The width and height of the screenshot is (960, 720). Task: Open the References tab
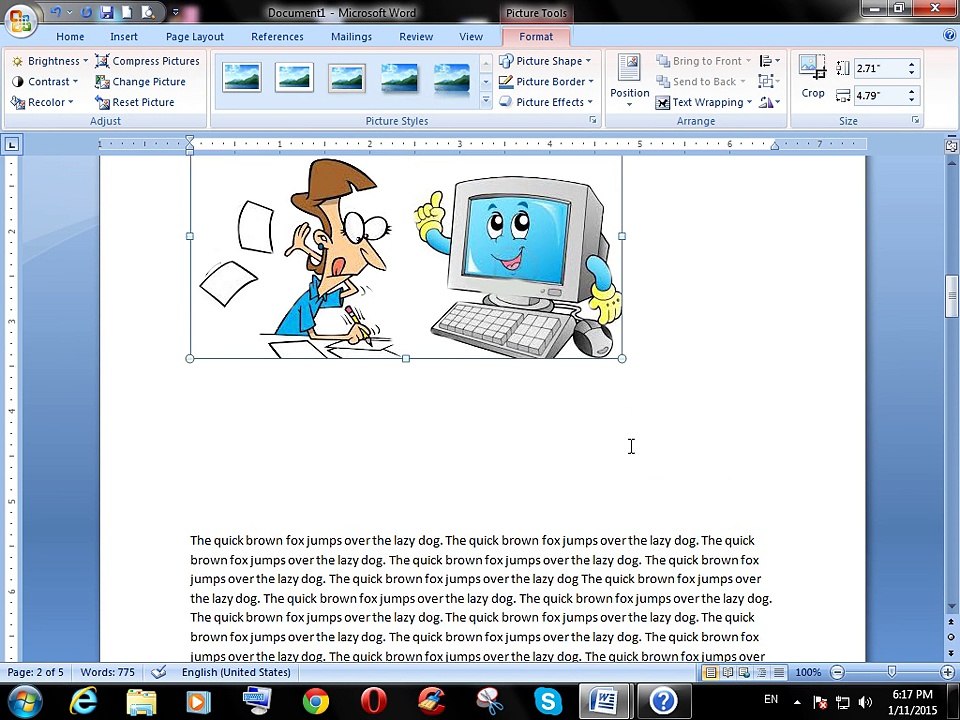tap(277, 37)
